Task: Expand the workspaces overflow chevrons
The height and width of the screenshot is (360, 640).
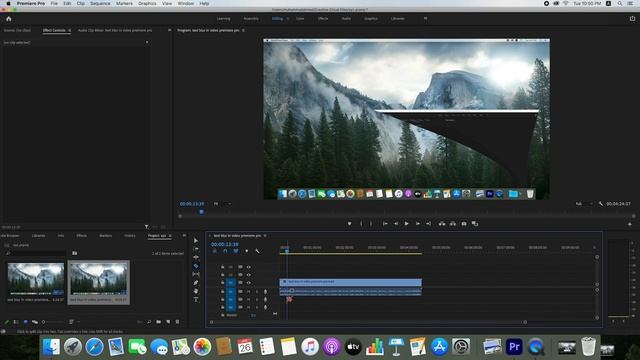Action: (x=425, y=18)
